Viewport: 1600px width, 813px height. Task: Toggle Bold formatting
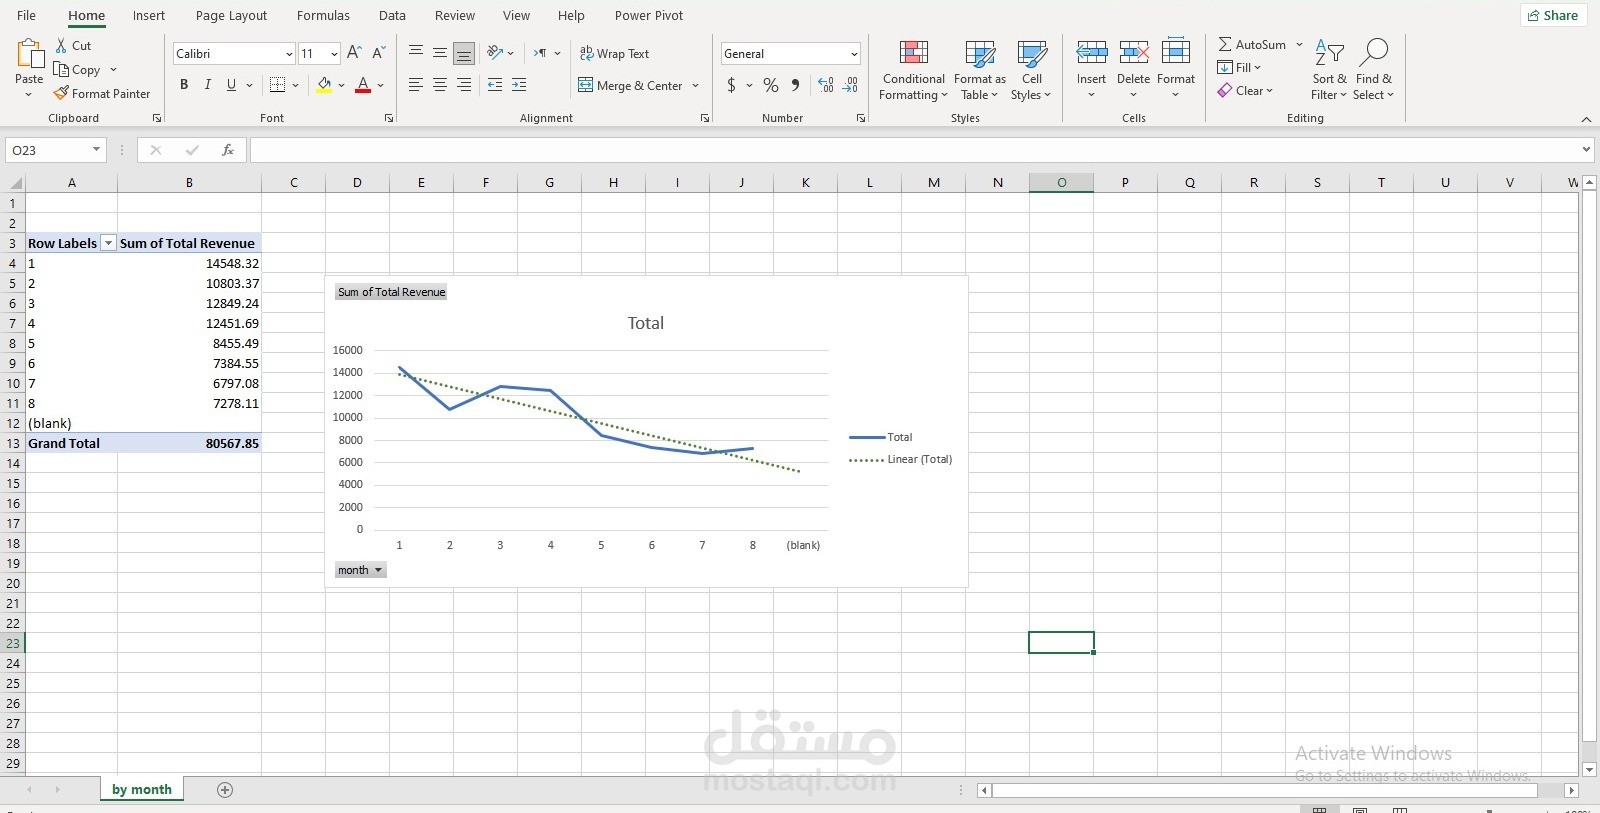point(184,86)
